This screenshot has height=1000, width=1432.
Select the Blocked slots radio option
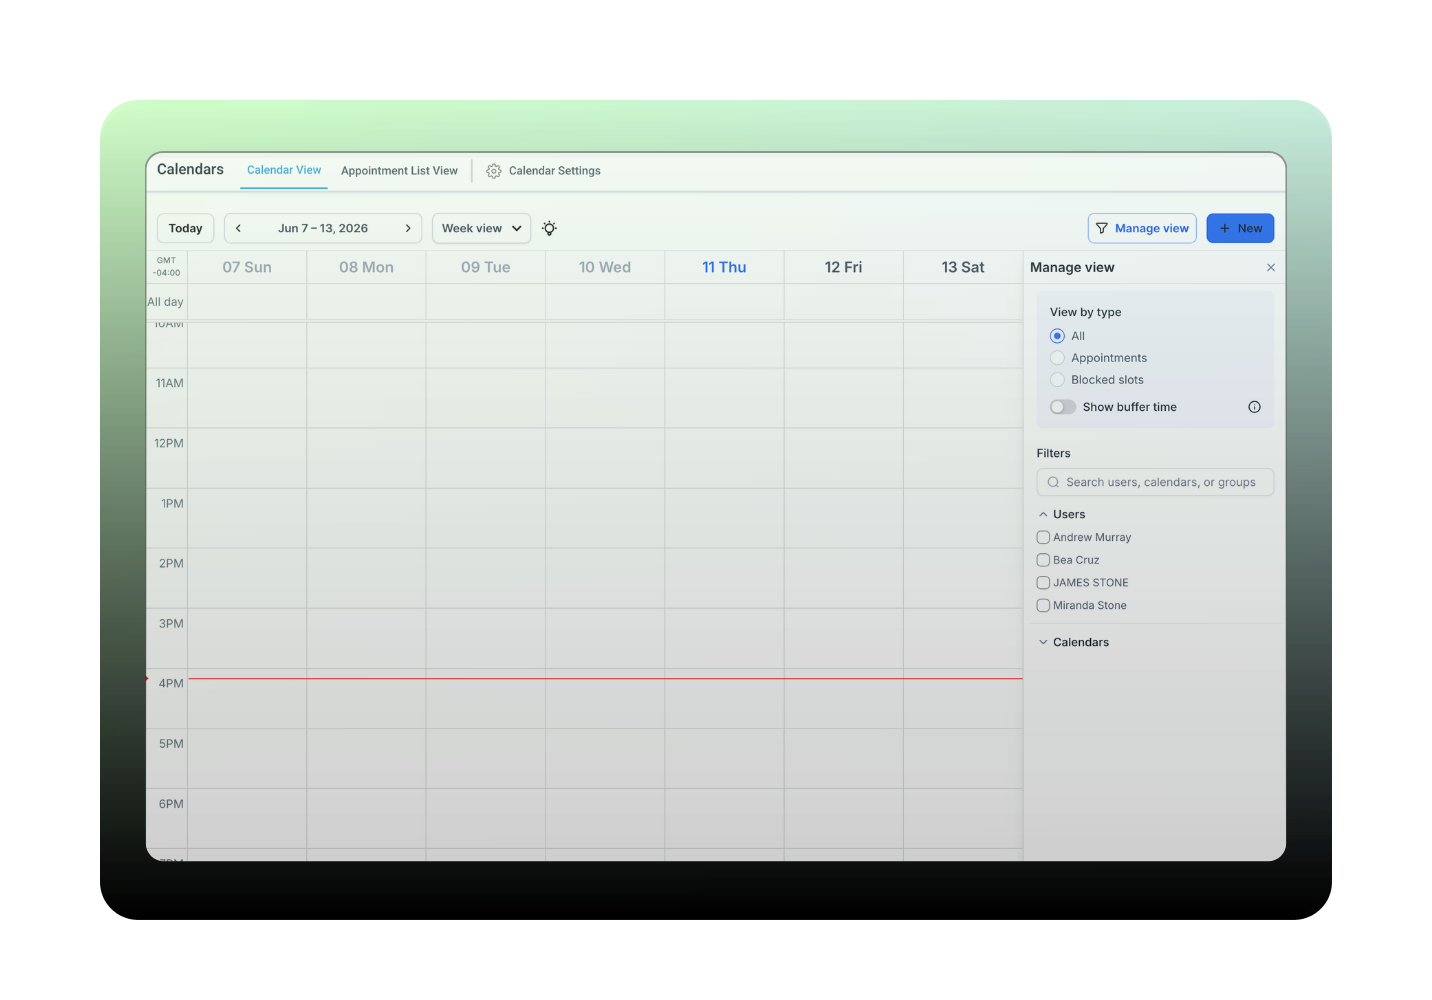pyautogui.click(x=1057, y=380)
